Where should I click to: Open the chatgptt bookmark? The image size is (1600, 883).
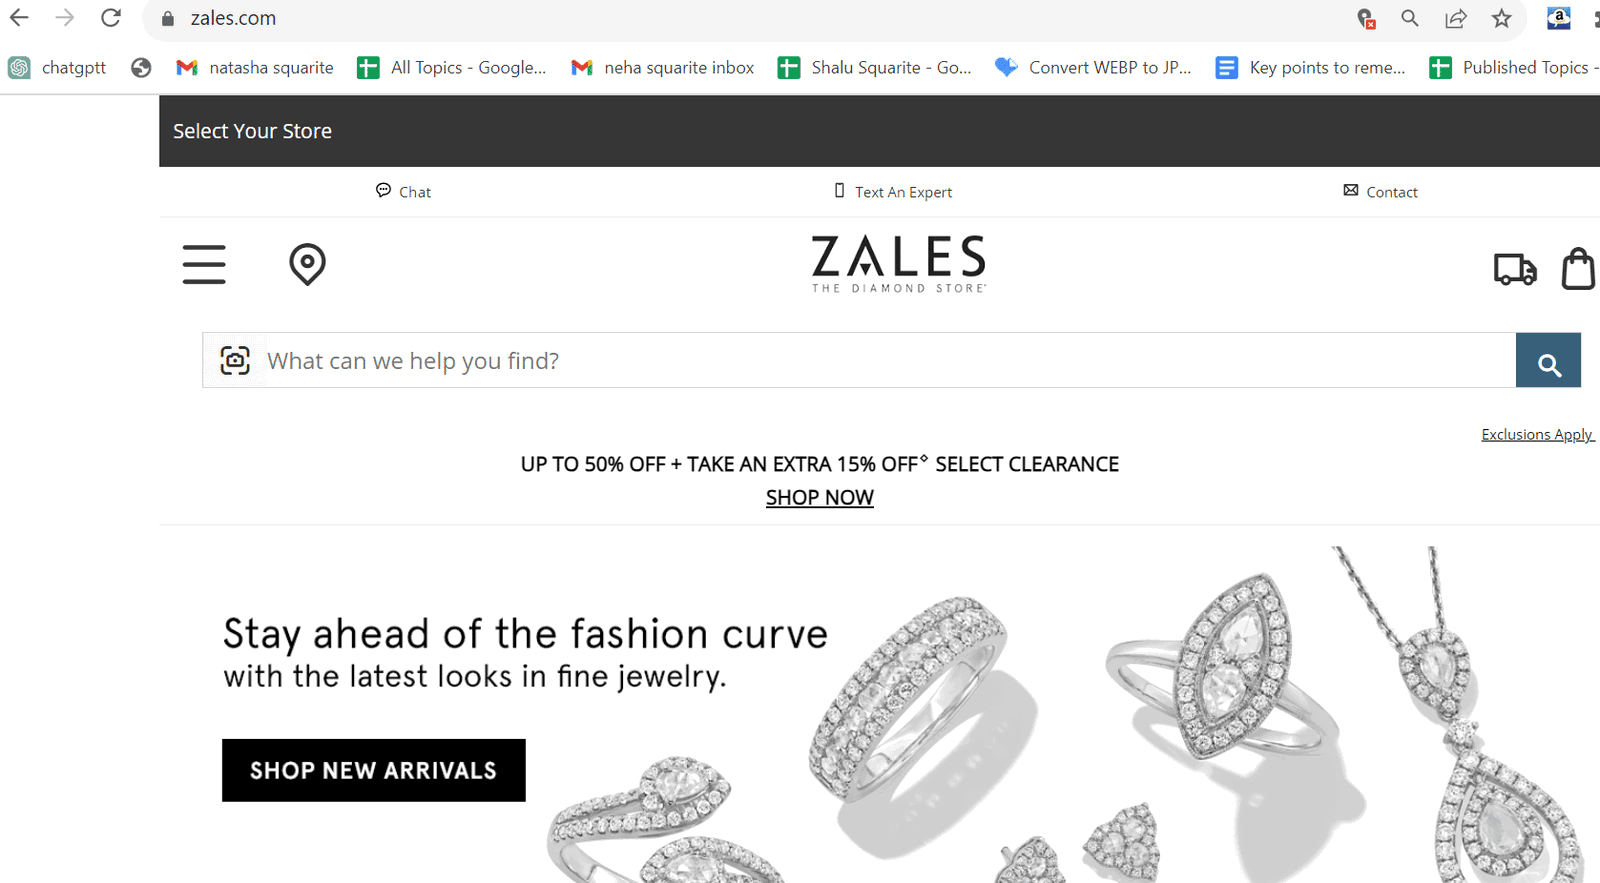pos(58,67)
